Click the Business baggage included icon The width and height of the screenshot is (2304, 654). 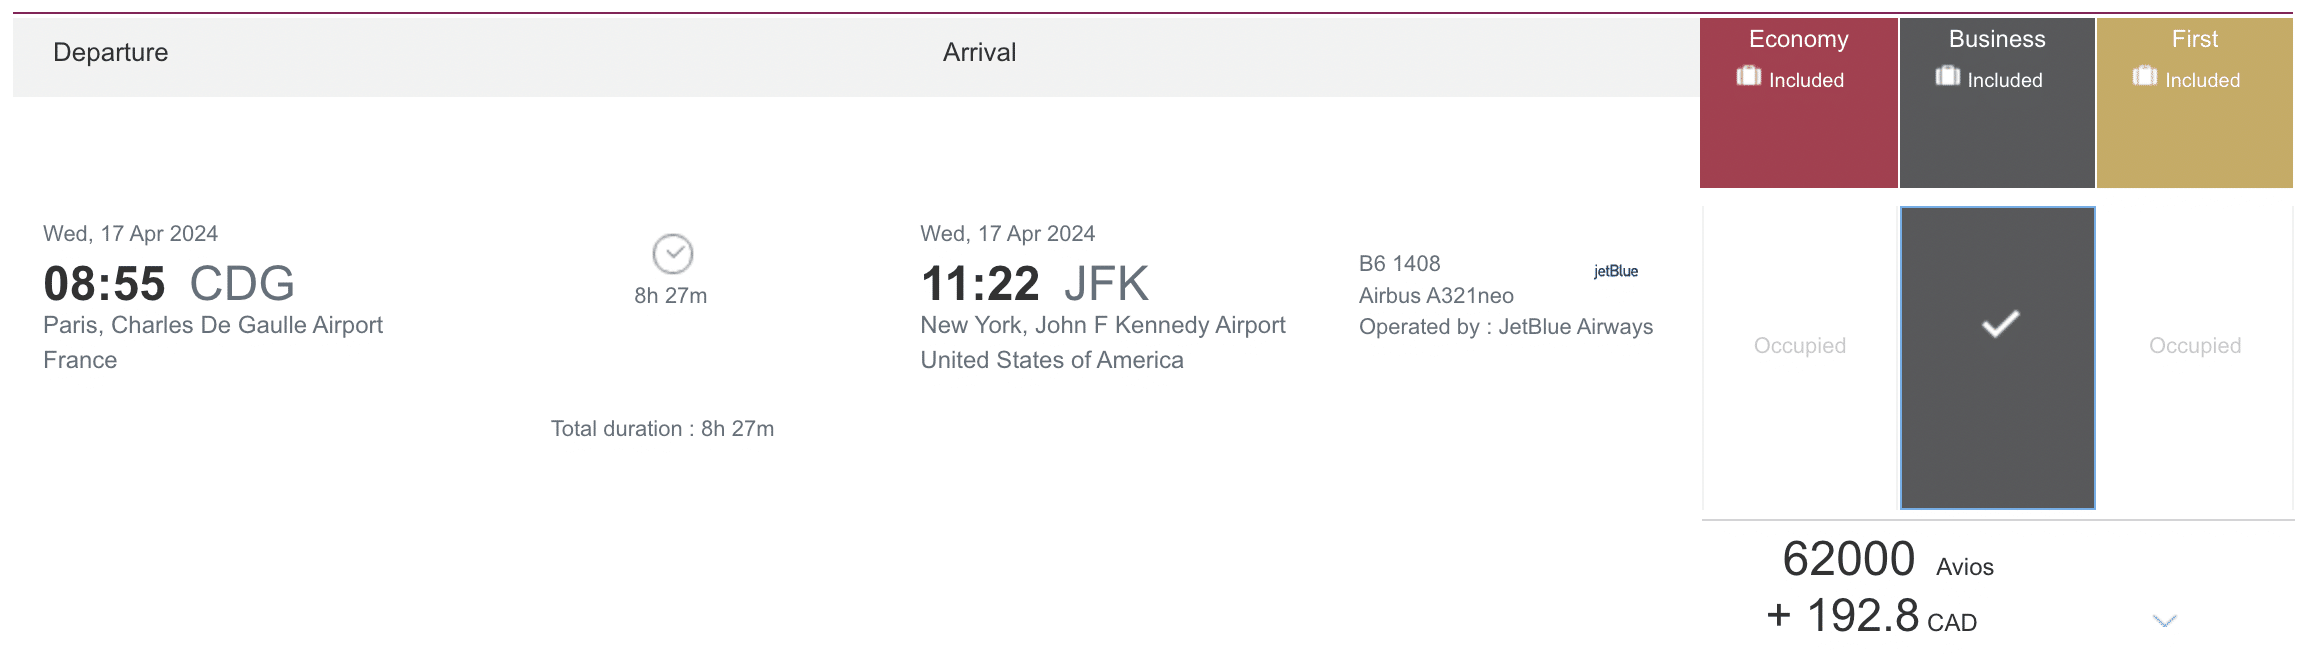[x=1947, y=76]
